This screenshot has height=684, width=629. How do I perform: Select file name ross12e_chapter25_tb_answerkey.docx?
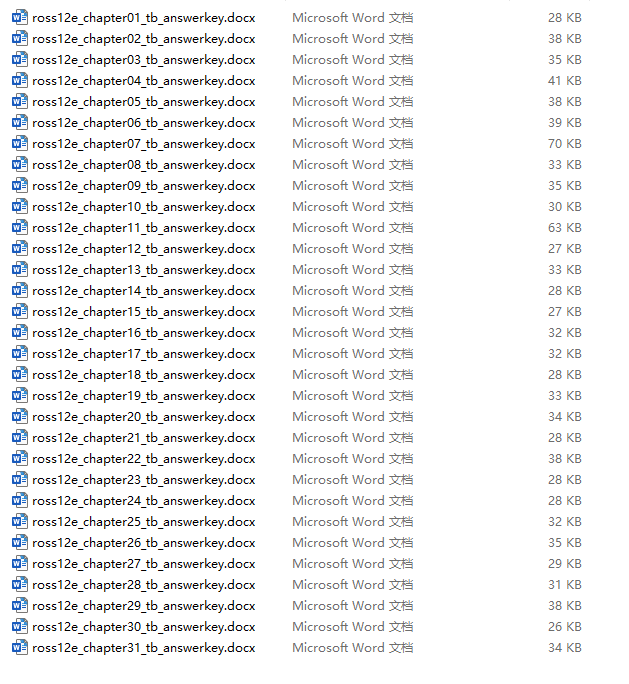coord(144,522)
